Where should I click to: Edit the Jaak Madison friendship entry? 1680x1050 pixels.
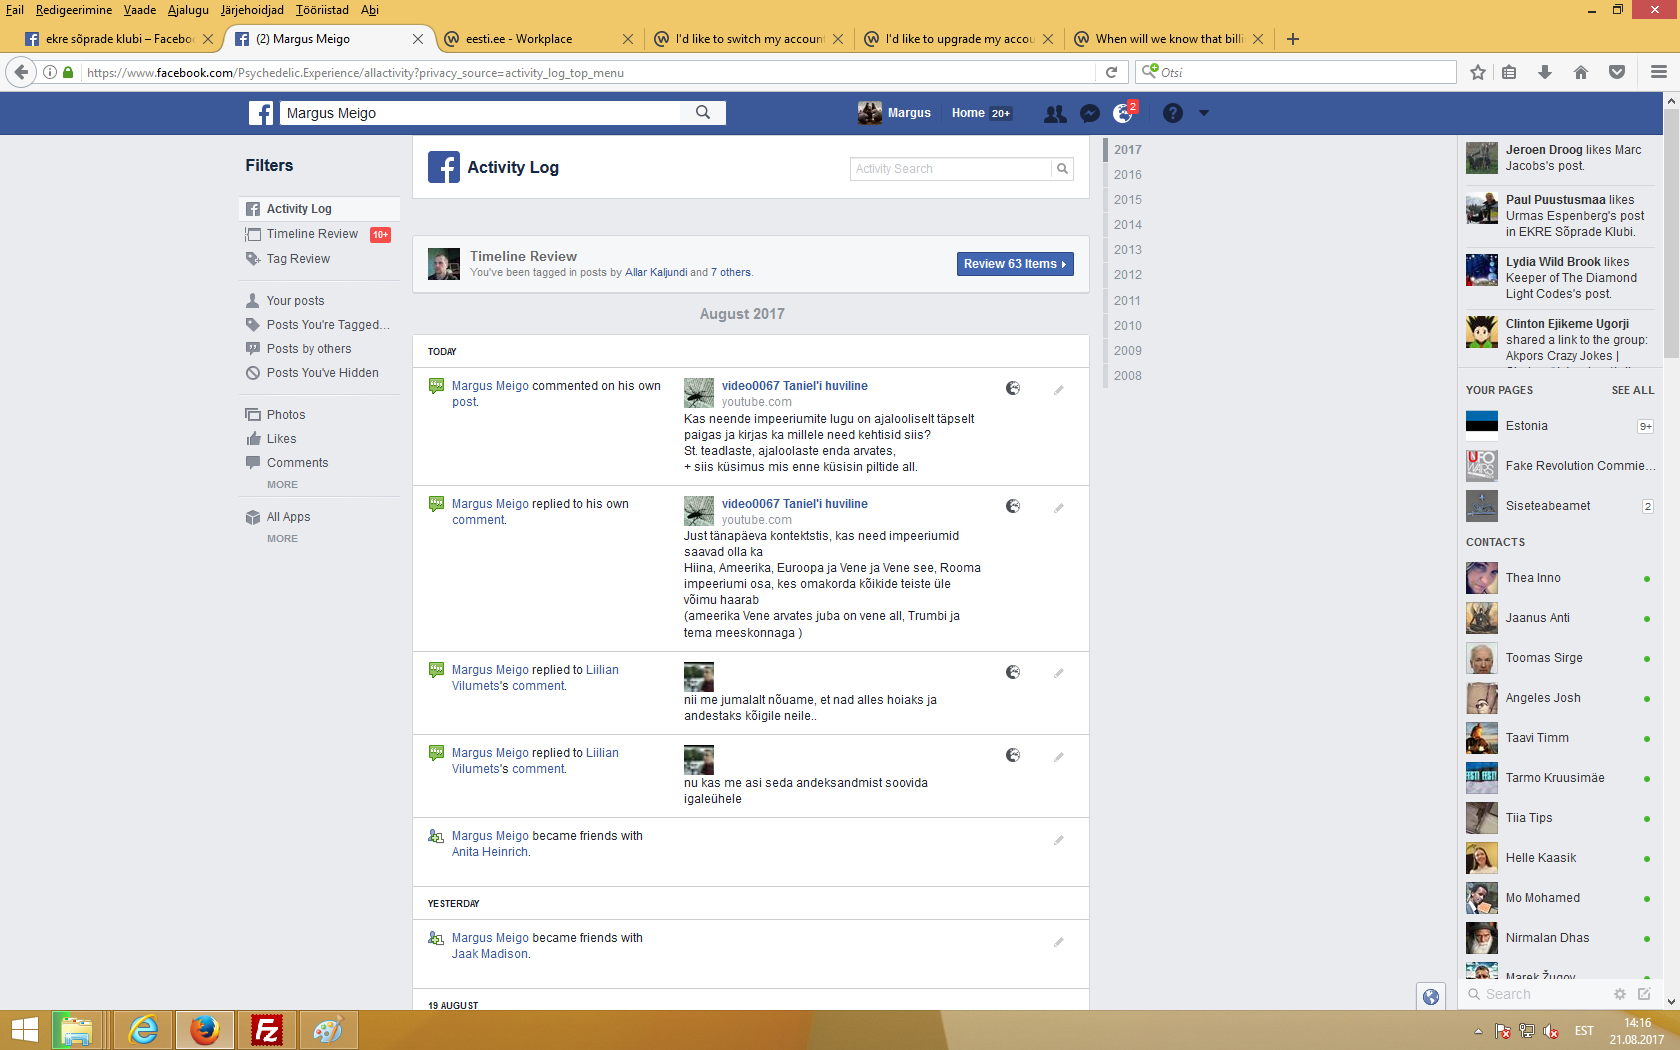point(1058,942)
